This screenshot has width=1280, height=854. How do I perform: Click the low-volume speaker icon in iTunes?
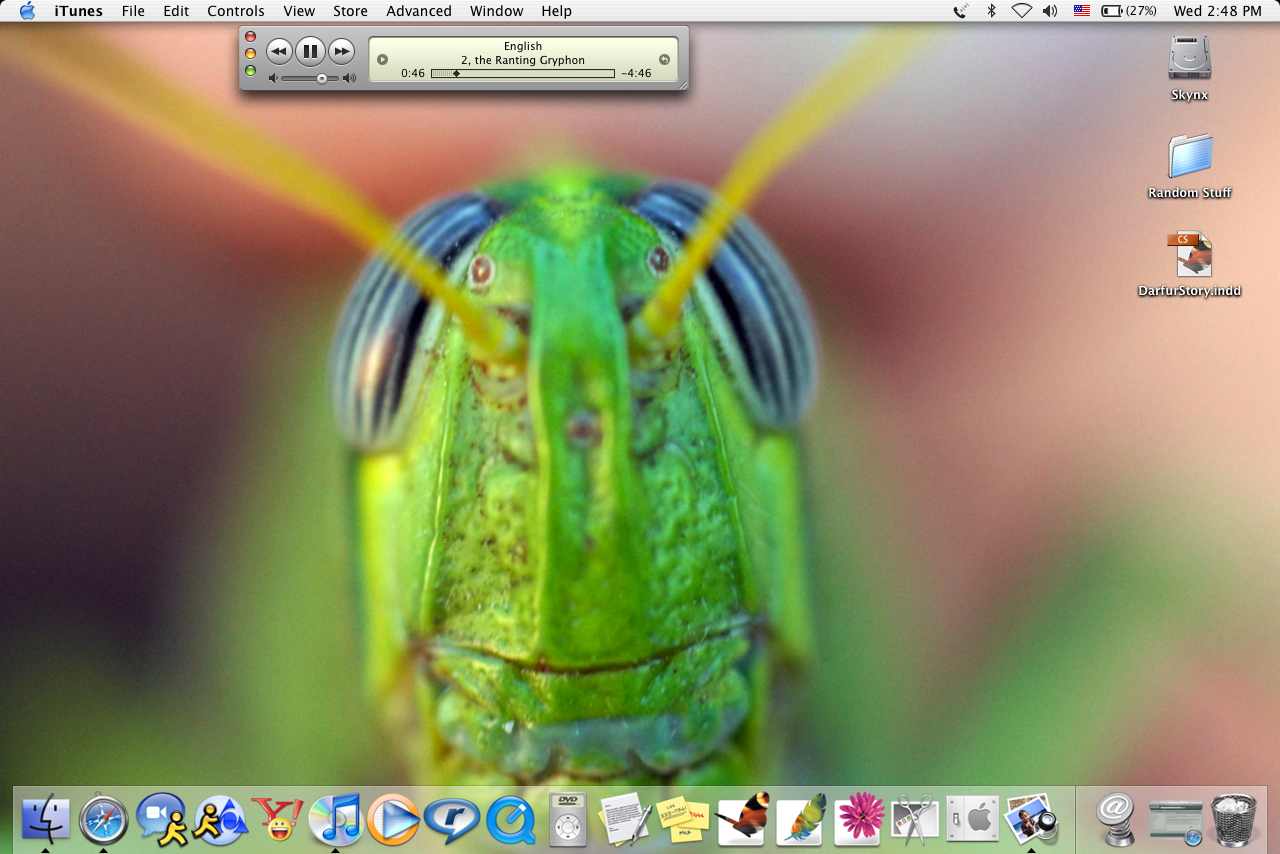273,78
